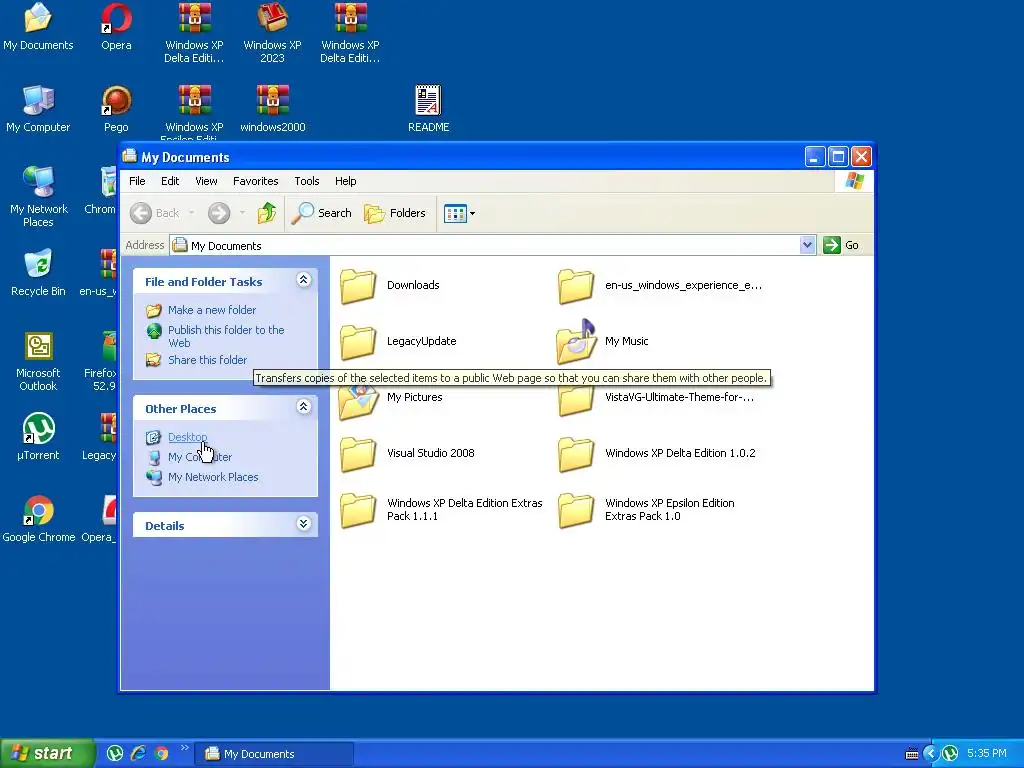The height and width of the screenshot is (768, 1024).
Task: Click Make a new folder
Action: click(x=212, y=310)
